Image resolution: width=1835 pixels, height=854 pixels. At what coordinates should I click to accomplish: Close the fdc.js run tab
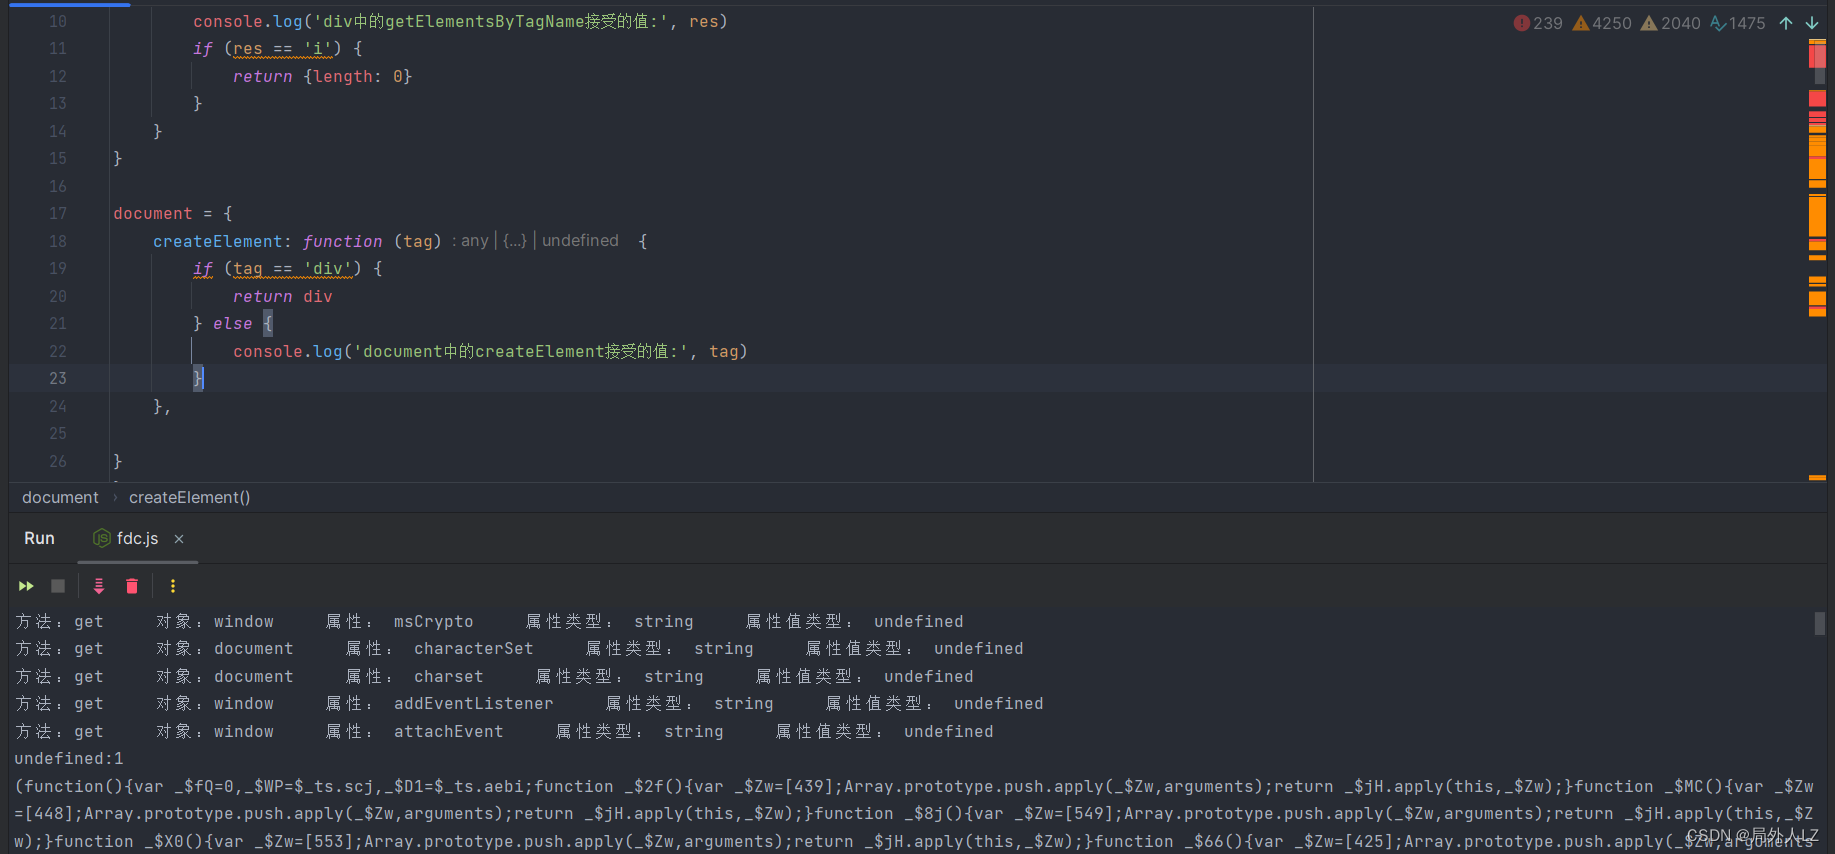click(x=179, y=539)
